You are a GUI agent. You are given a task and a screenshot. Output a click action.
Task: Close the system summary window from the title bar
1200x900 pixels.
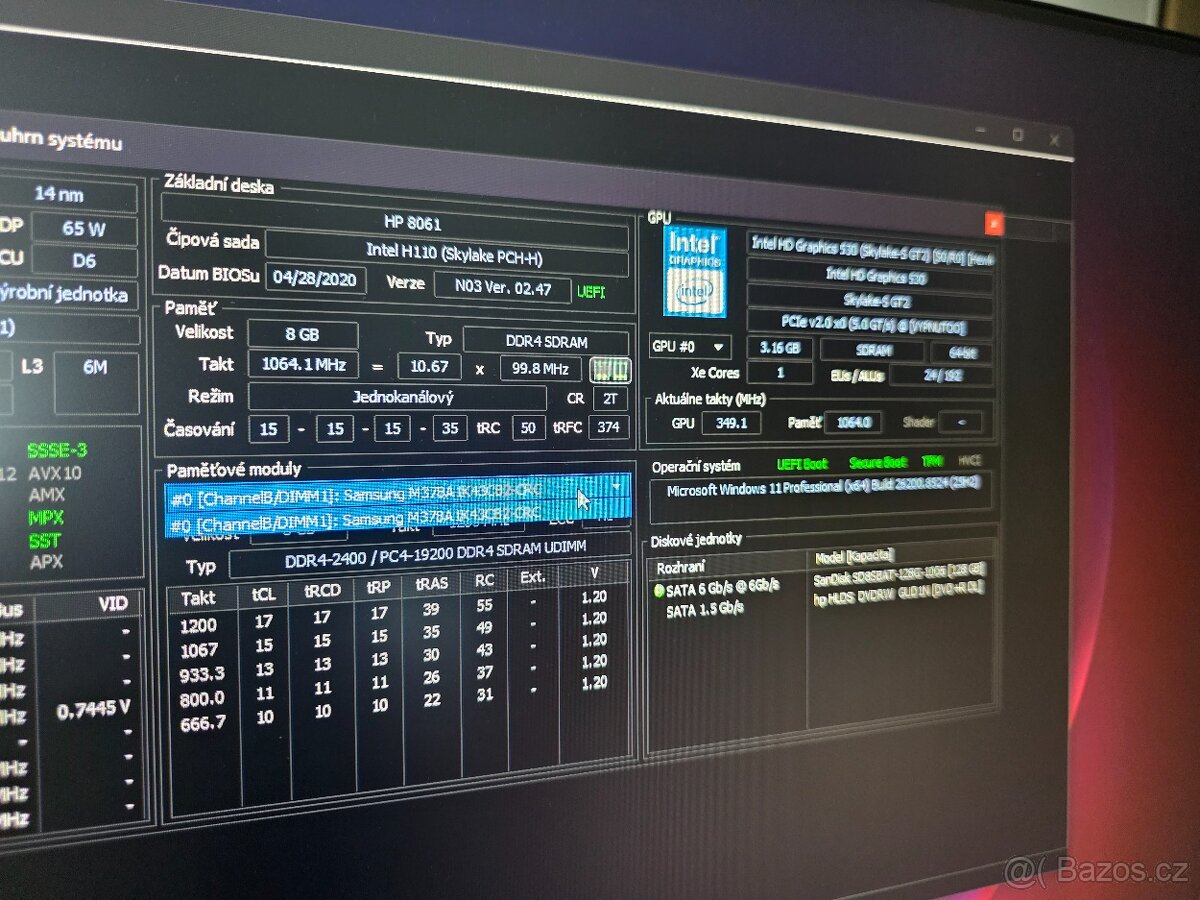click(1054, 140)
